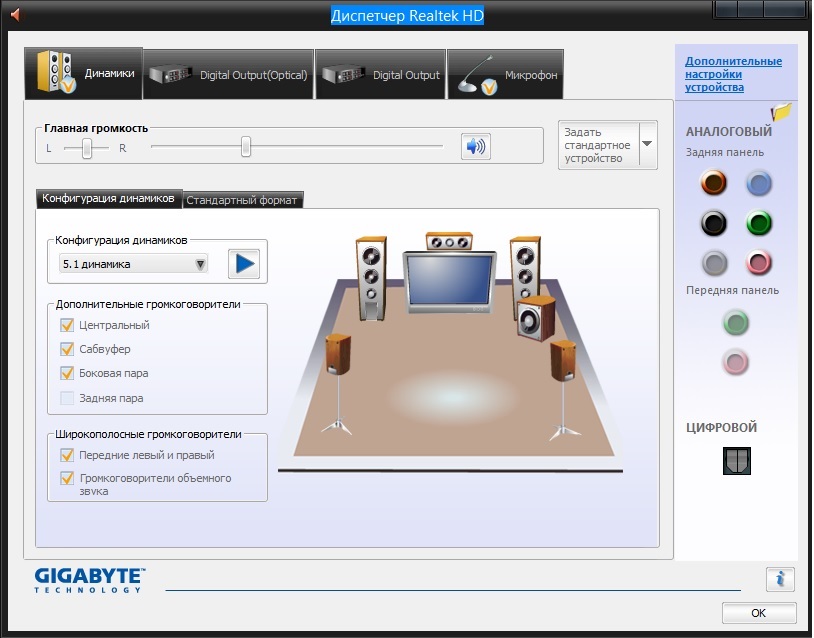Image resolution: width=814 pixels, height=638 pixels.
Task: Click the АНАЛОГОВЫЙ heading
Action: click(729, 132)
